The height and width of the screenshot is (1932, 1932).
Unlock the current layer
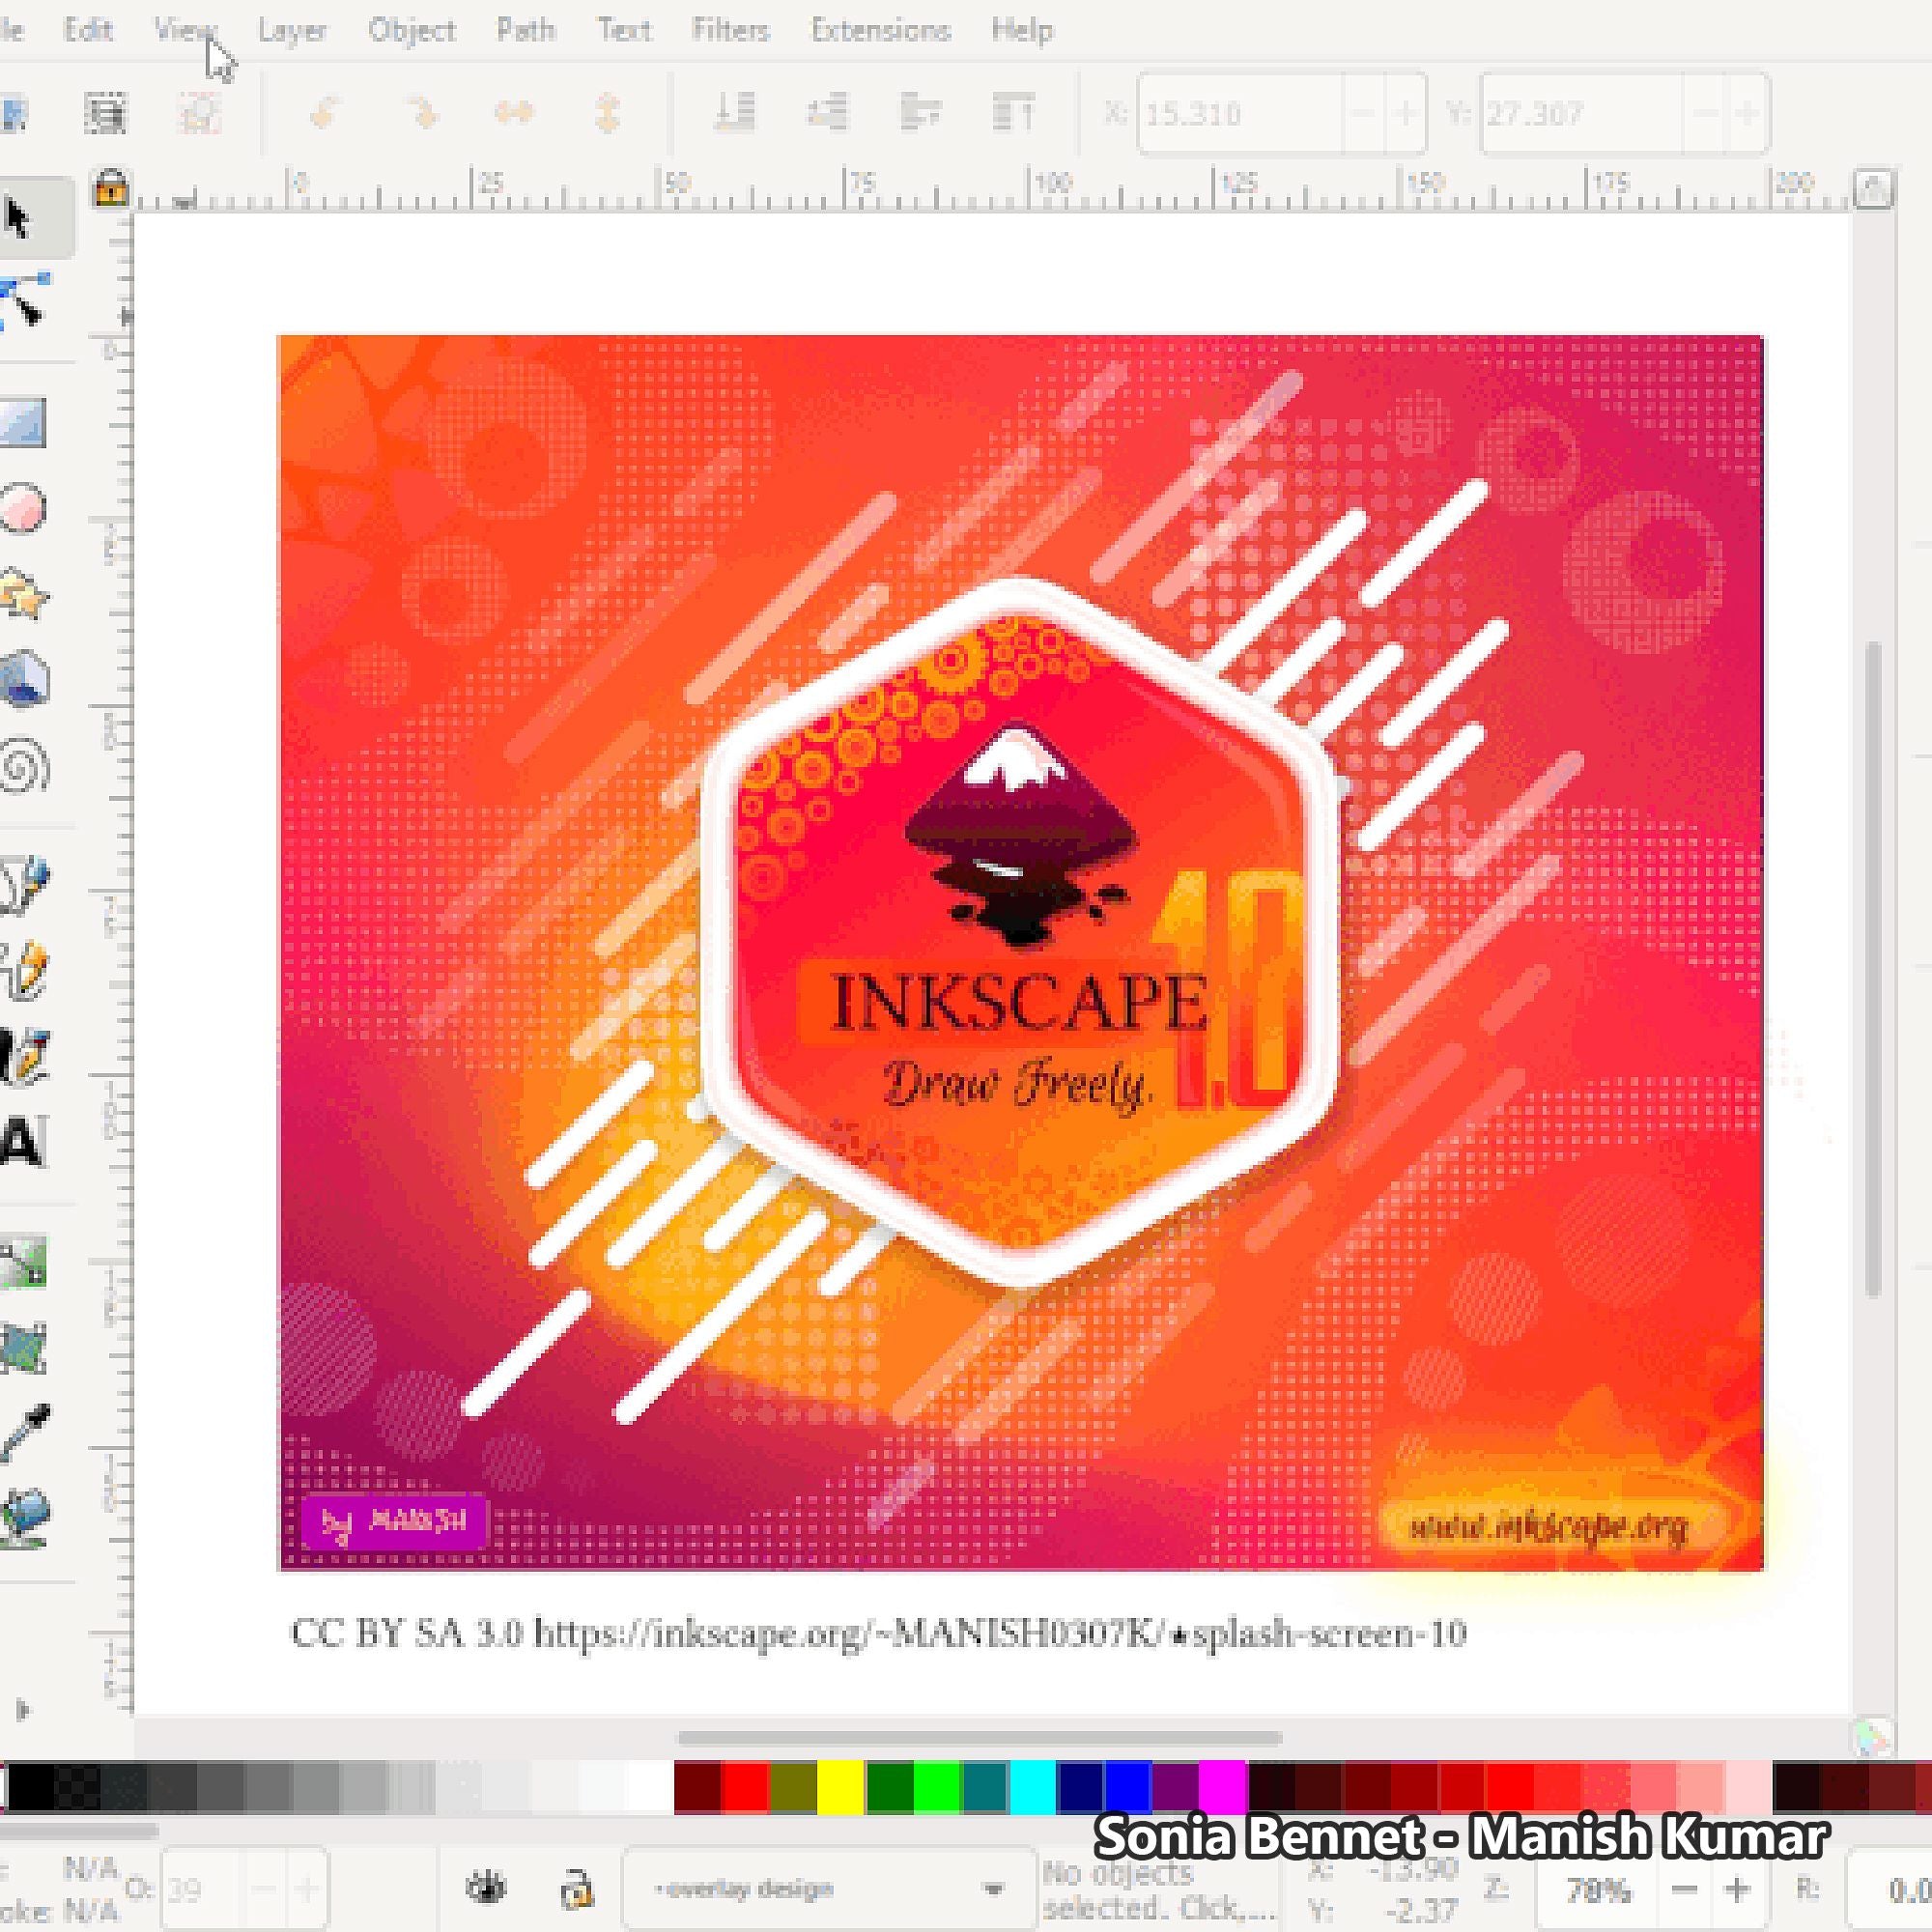tap(577, 1888)
